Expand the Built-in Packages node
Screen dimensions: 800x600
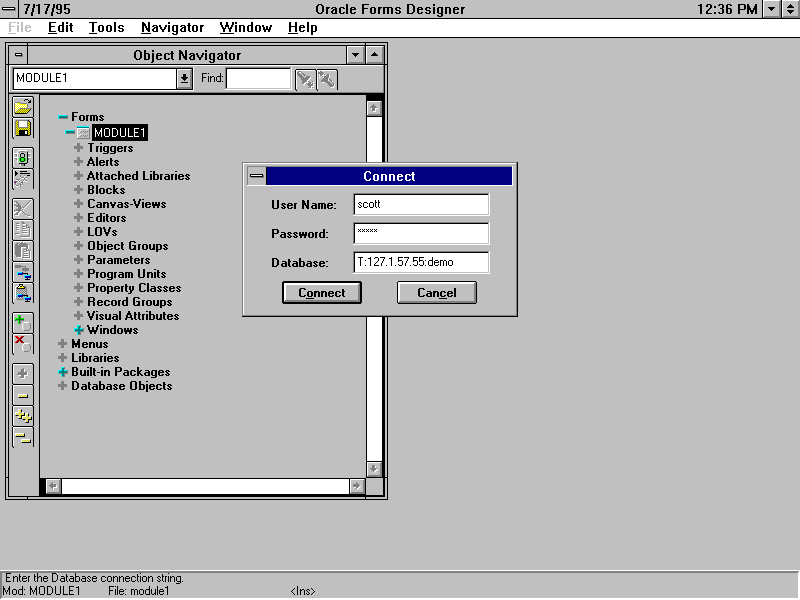(63, 372)
